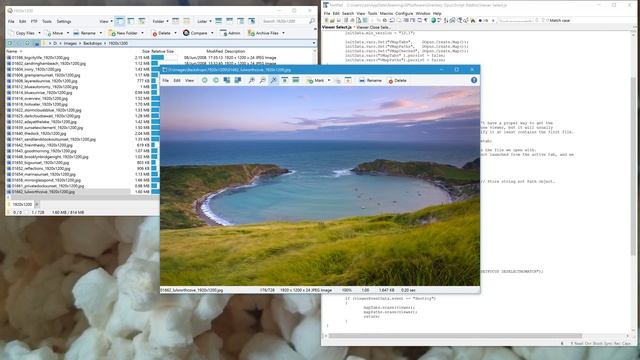
Task: Expand the path history dropdown in location bar
Action: tap(313, 43)
